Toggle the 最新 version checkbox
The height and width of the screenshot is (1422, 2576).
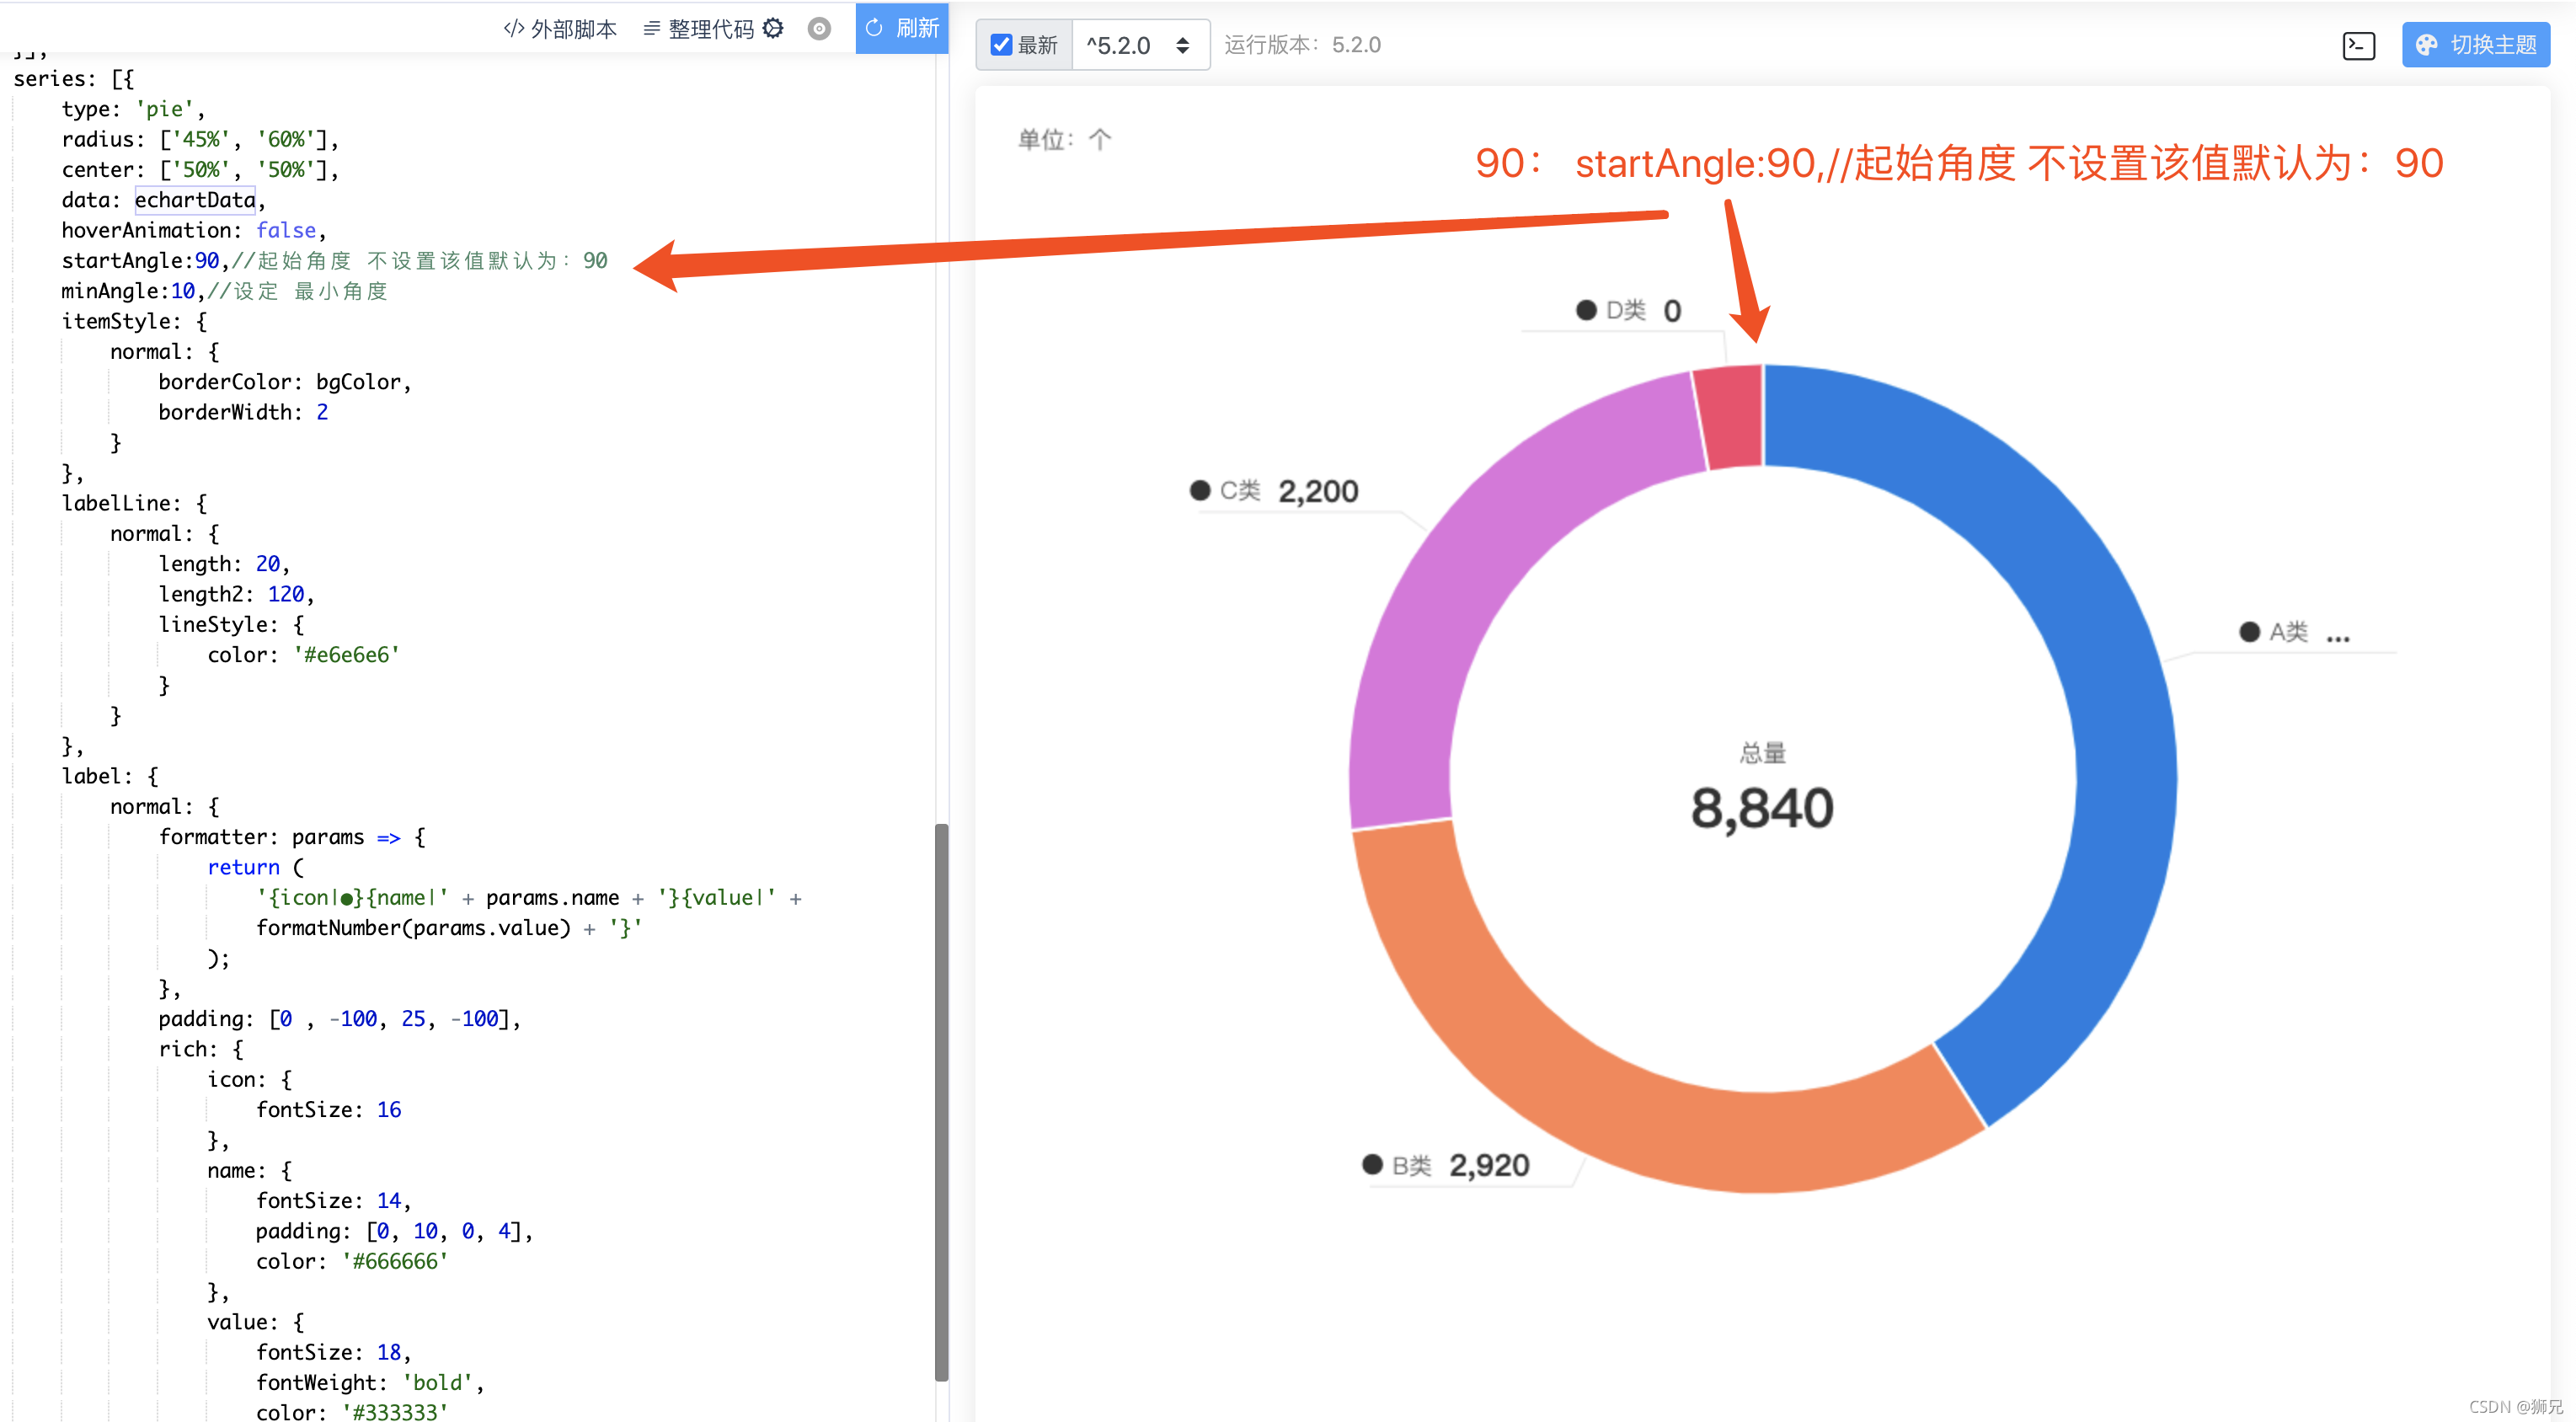tap(1001, 44)
